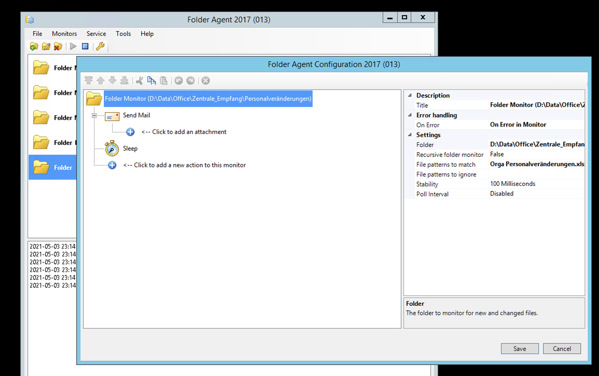Click the plus icon to add new action
The width and height of the screenshot is (599, 376).
pyautogui.click(x=112, y=165)
